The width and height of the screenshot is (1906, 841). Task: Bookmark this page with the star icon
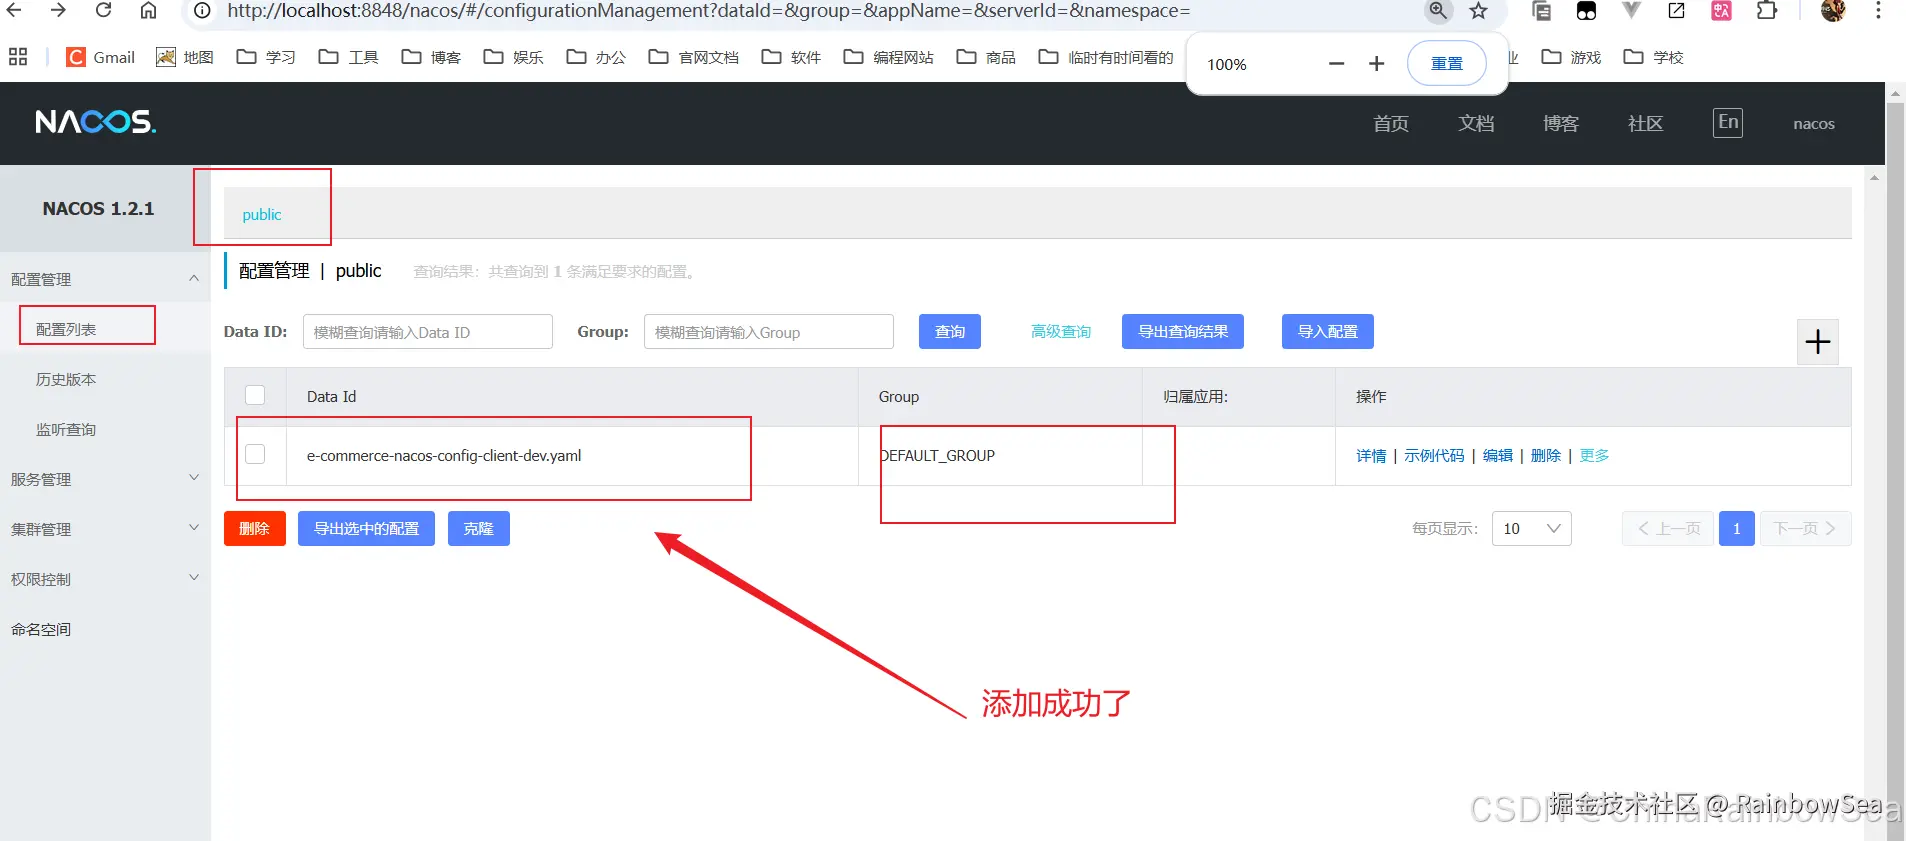click(x=1479, y=11)
